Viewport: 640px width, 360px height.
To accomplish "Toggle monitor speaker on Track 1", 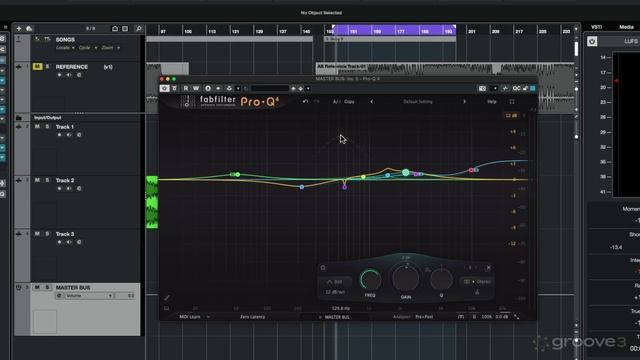I will click(x=69, y=135).
